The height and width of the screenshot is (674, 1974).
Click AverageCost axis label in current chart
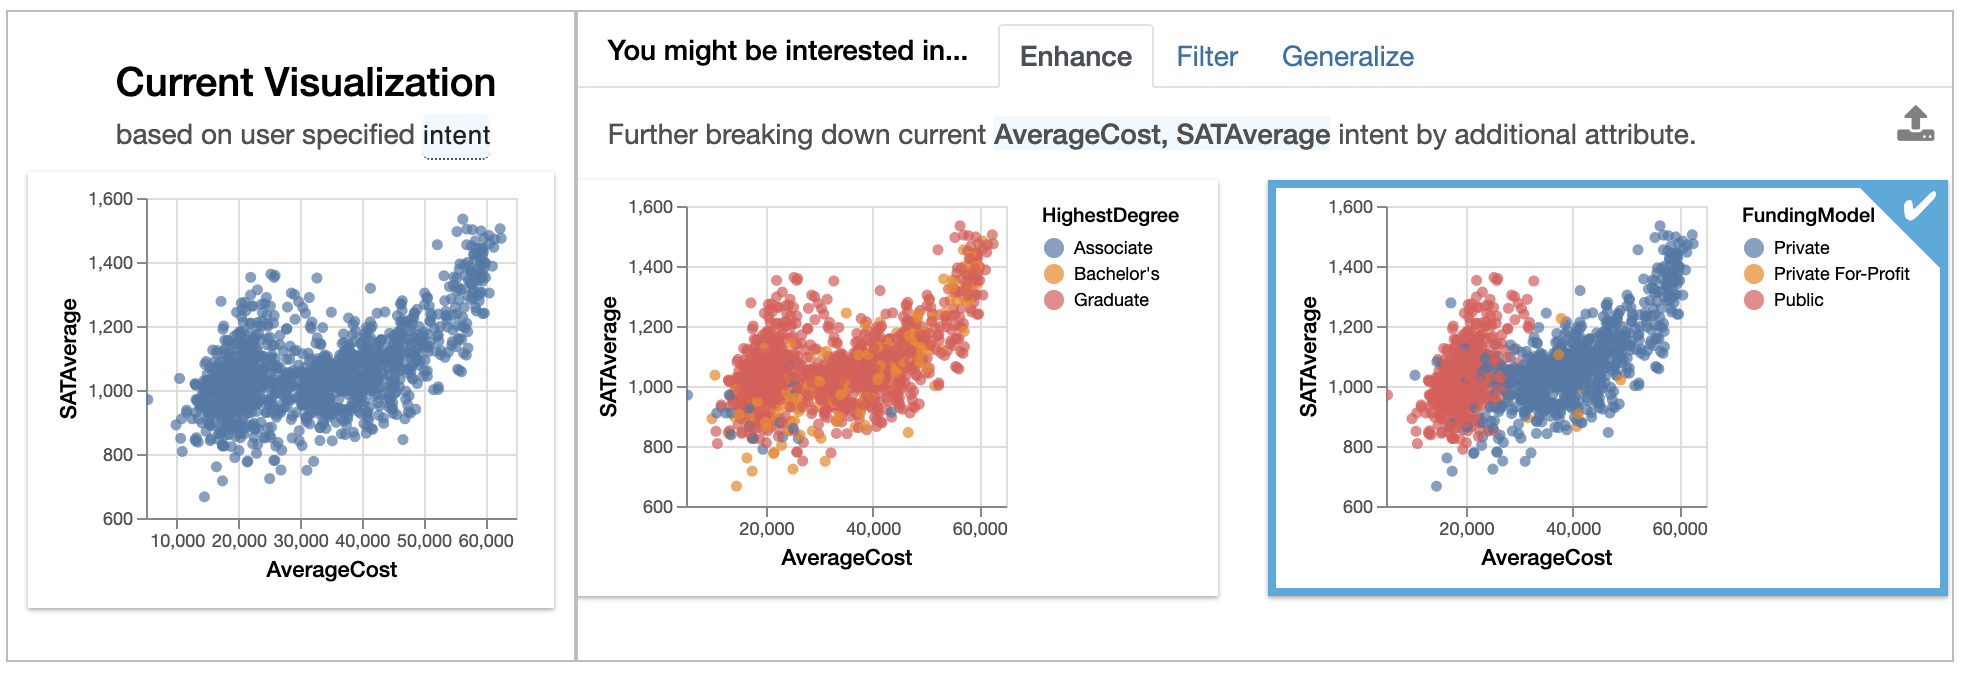[x=332, y=570]
